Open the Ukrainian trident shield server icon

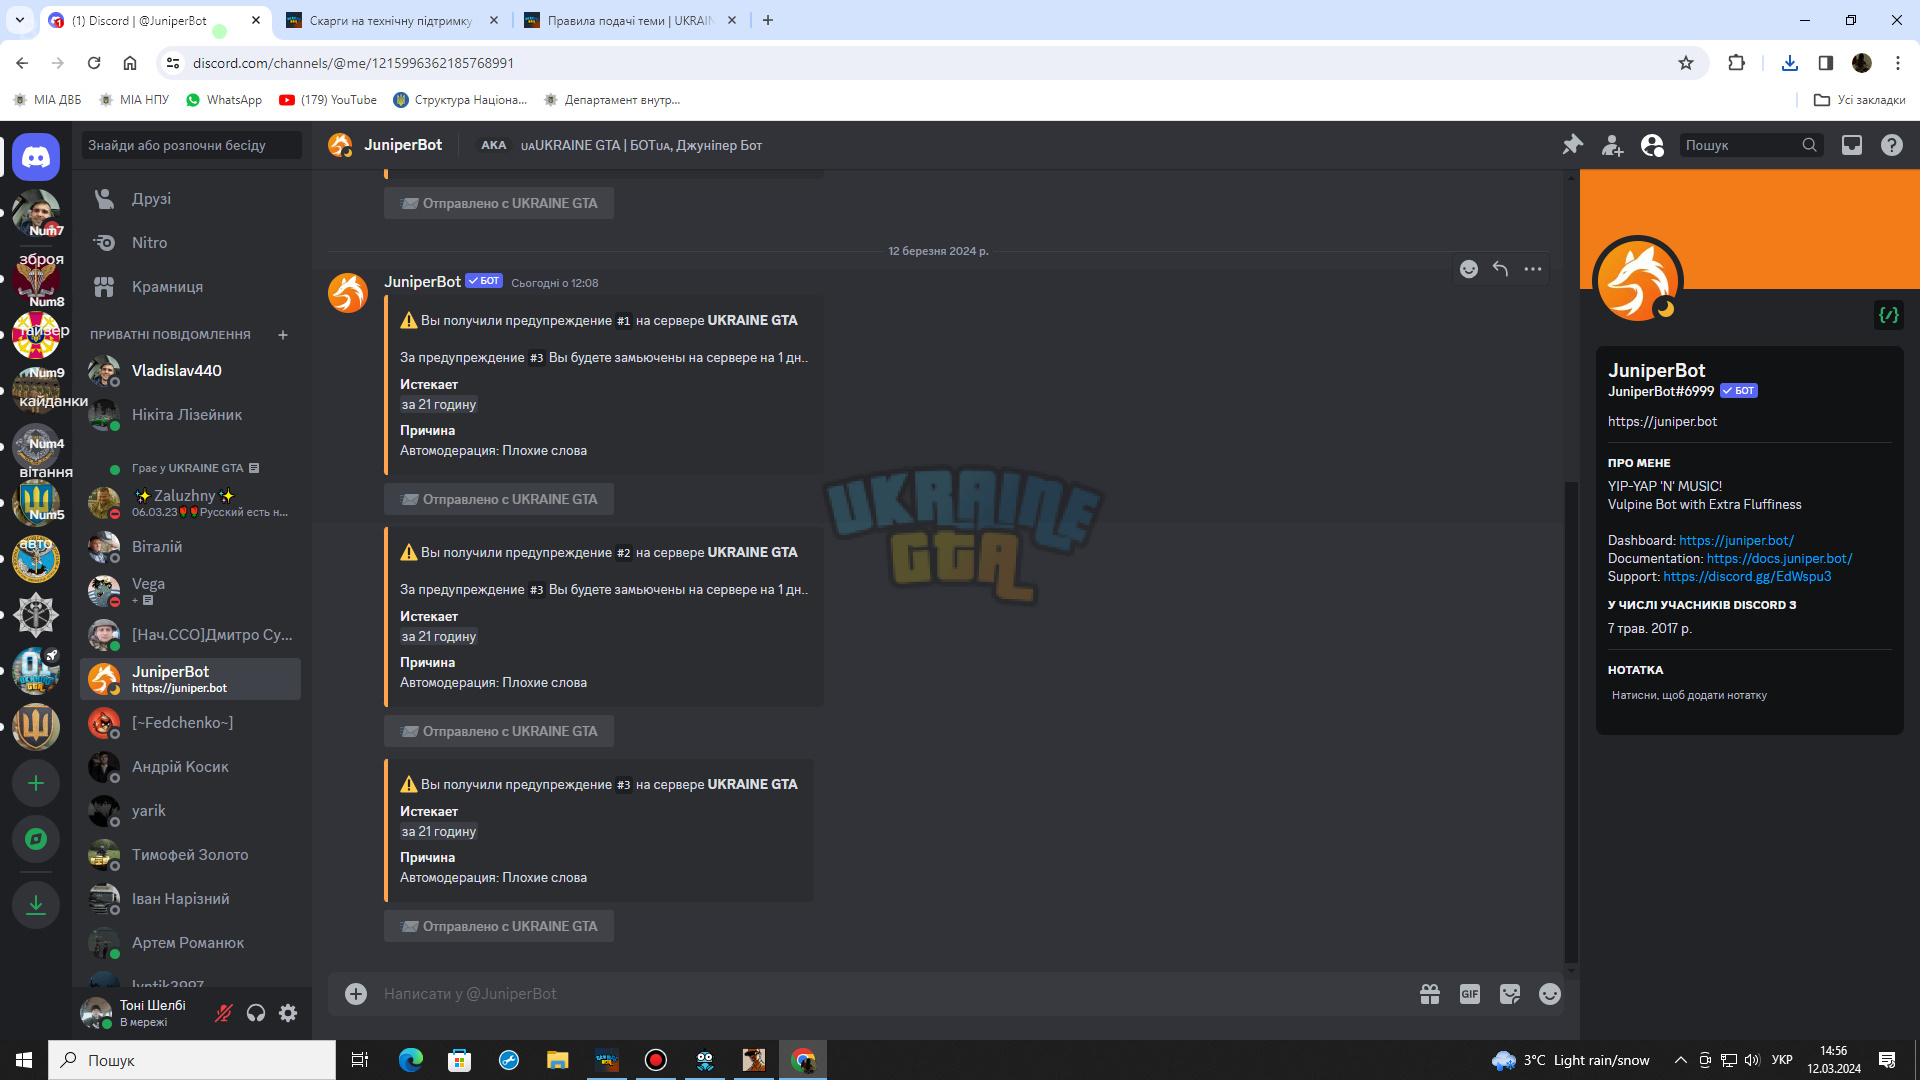[36, 727]
